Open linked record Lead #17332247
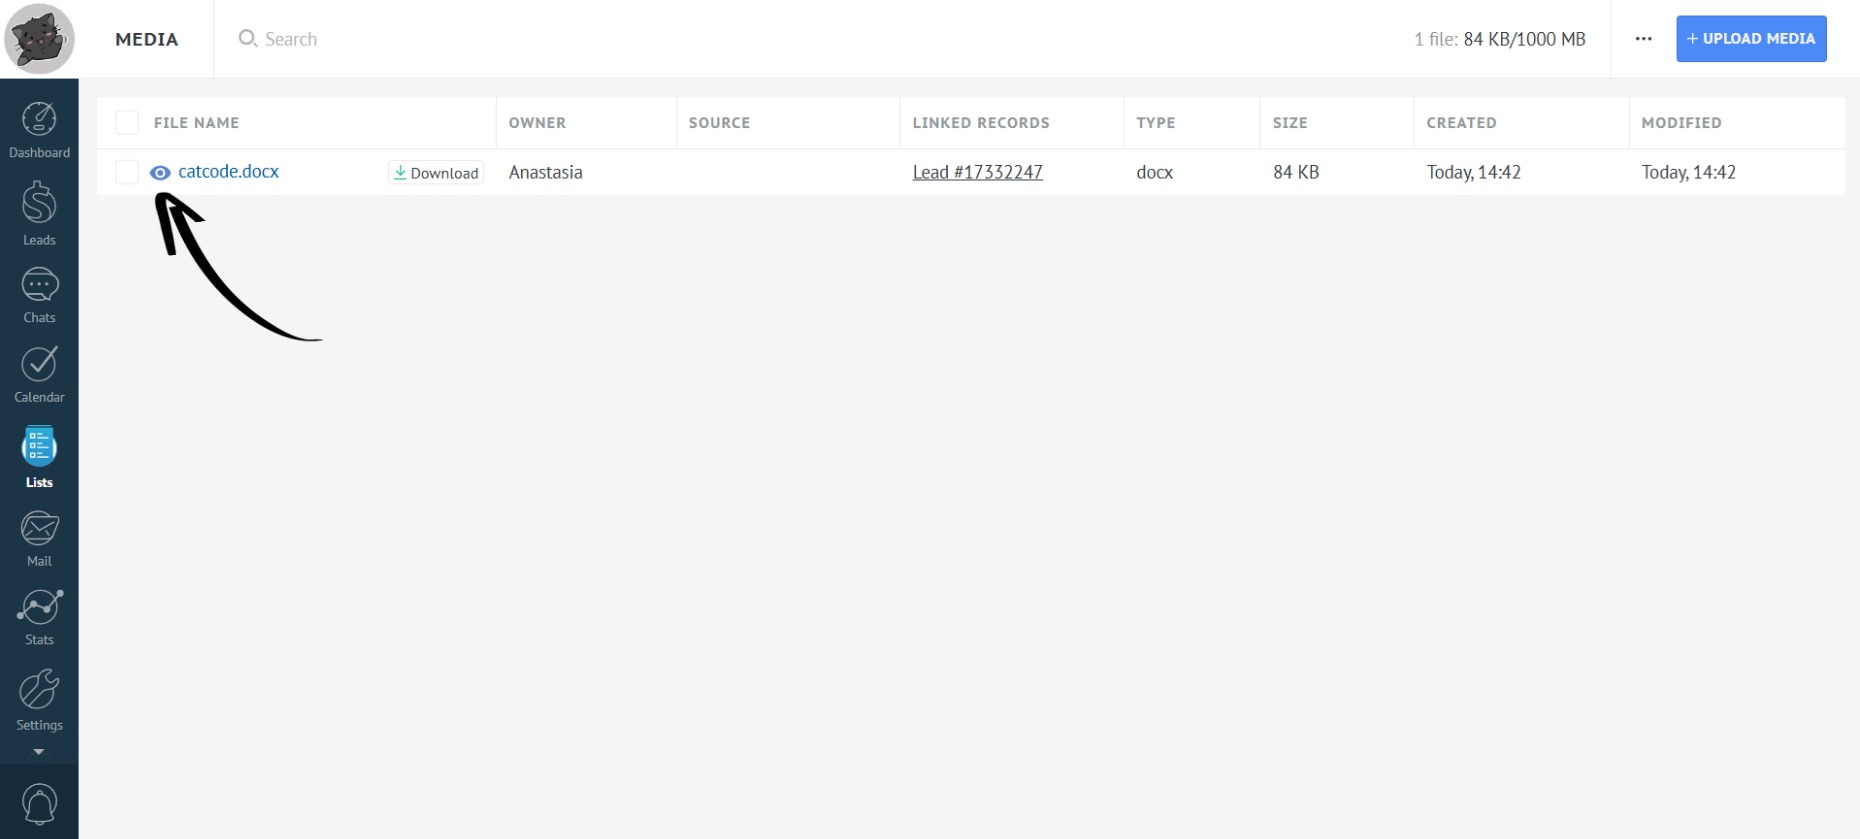Image resolution: width=1860 pixels, height=839 pixels. pos(977,172)
